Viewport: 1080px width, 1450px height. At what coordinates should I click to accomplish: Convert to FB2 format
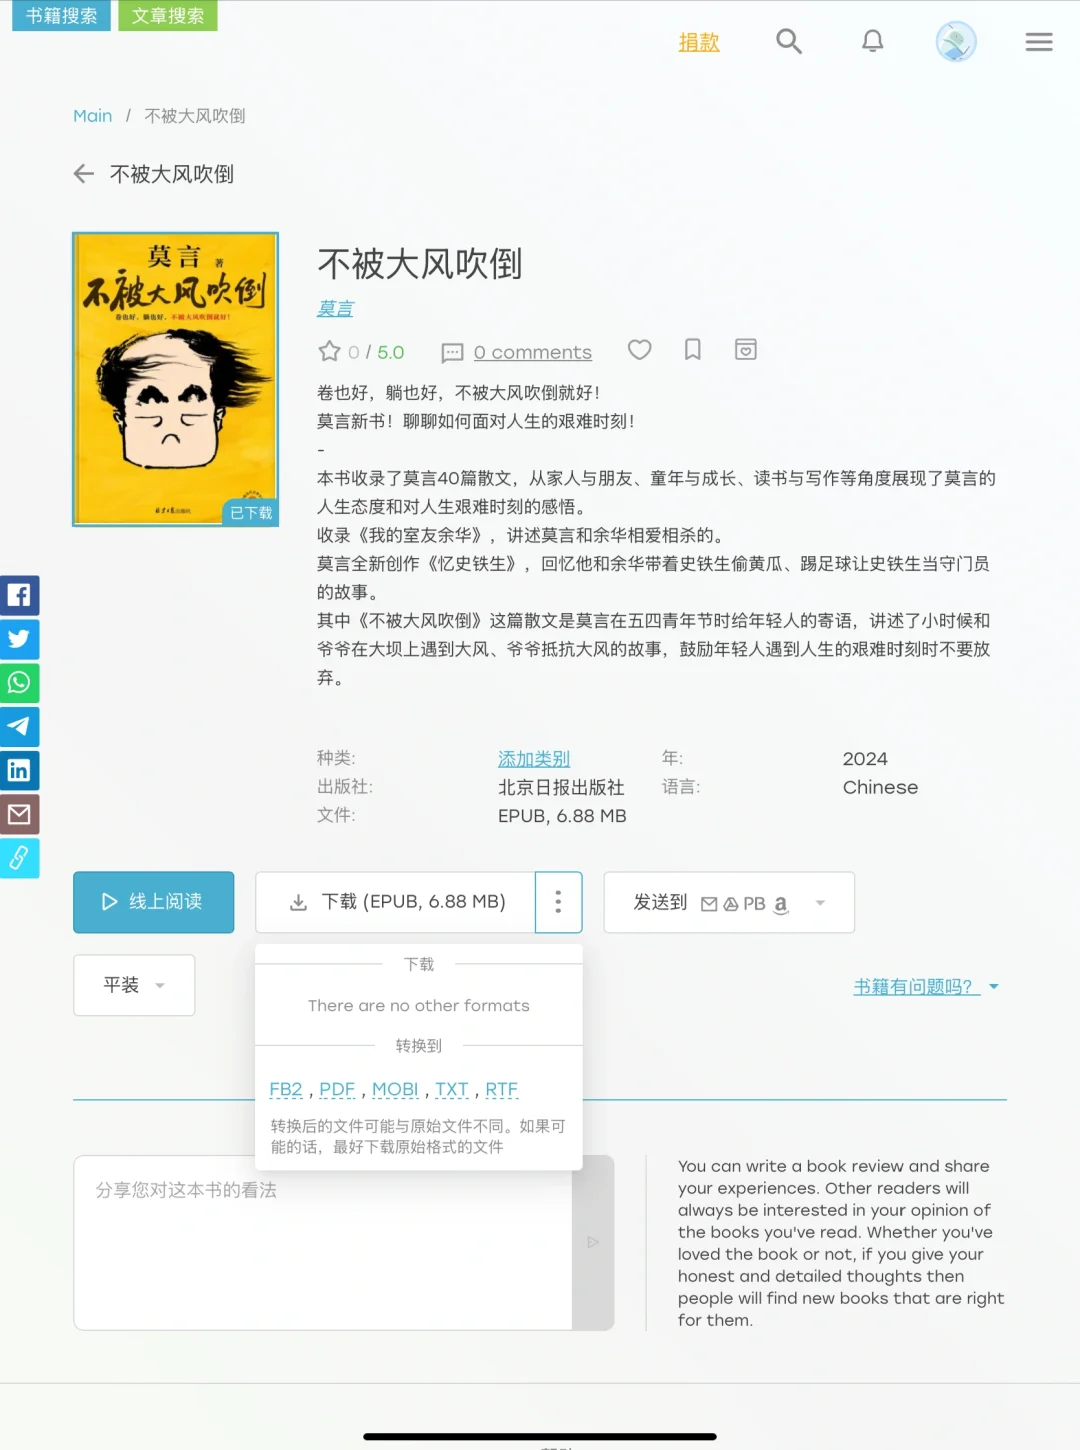tap(286, 1089)
